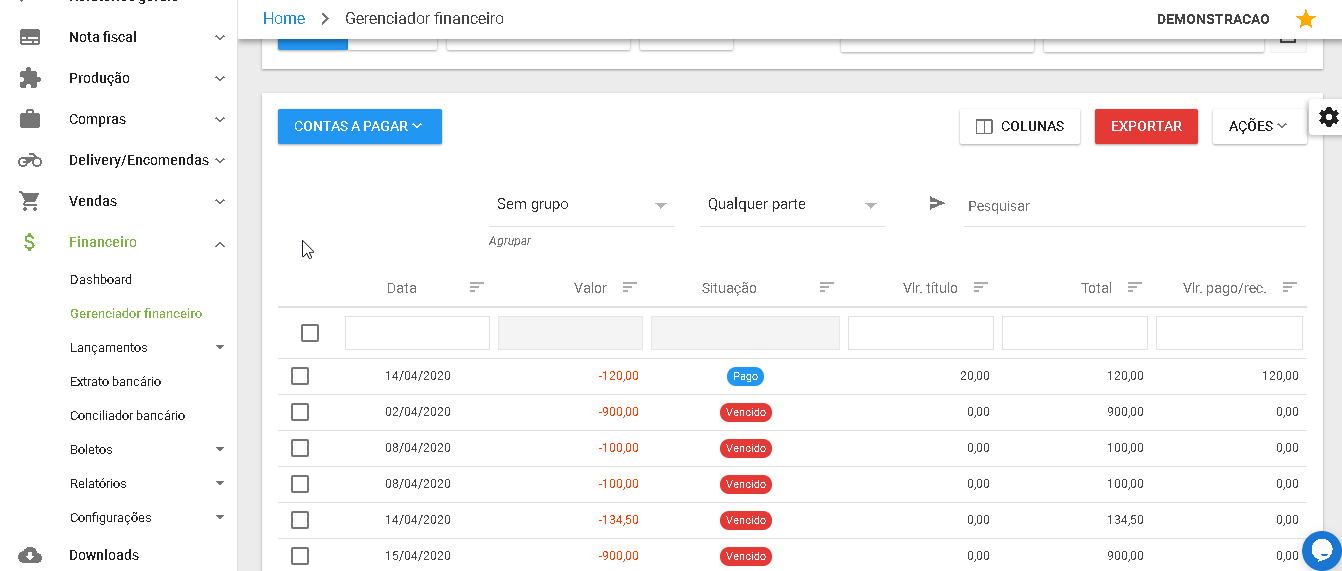Viewport: 1342px width, 571px height.
Task: Open the Dashboard menu item
Action: point(101,280)
